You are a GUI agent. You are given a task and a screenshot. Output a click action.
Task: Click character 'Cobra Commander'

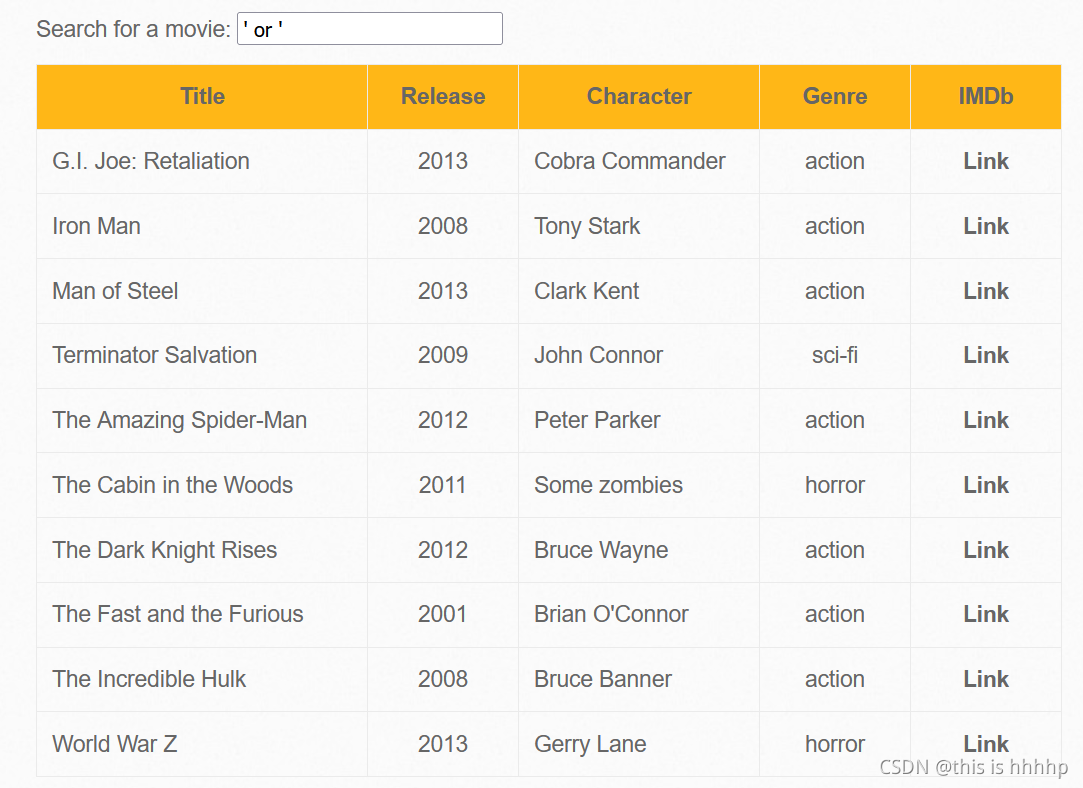[x=629, y=161]
